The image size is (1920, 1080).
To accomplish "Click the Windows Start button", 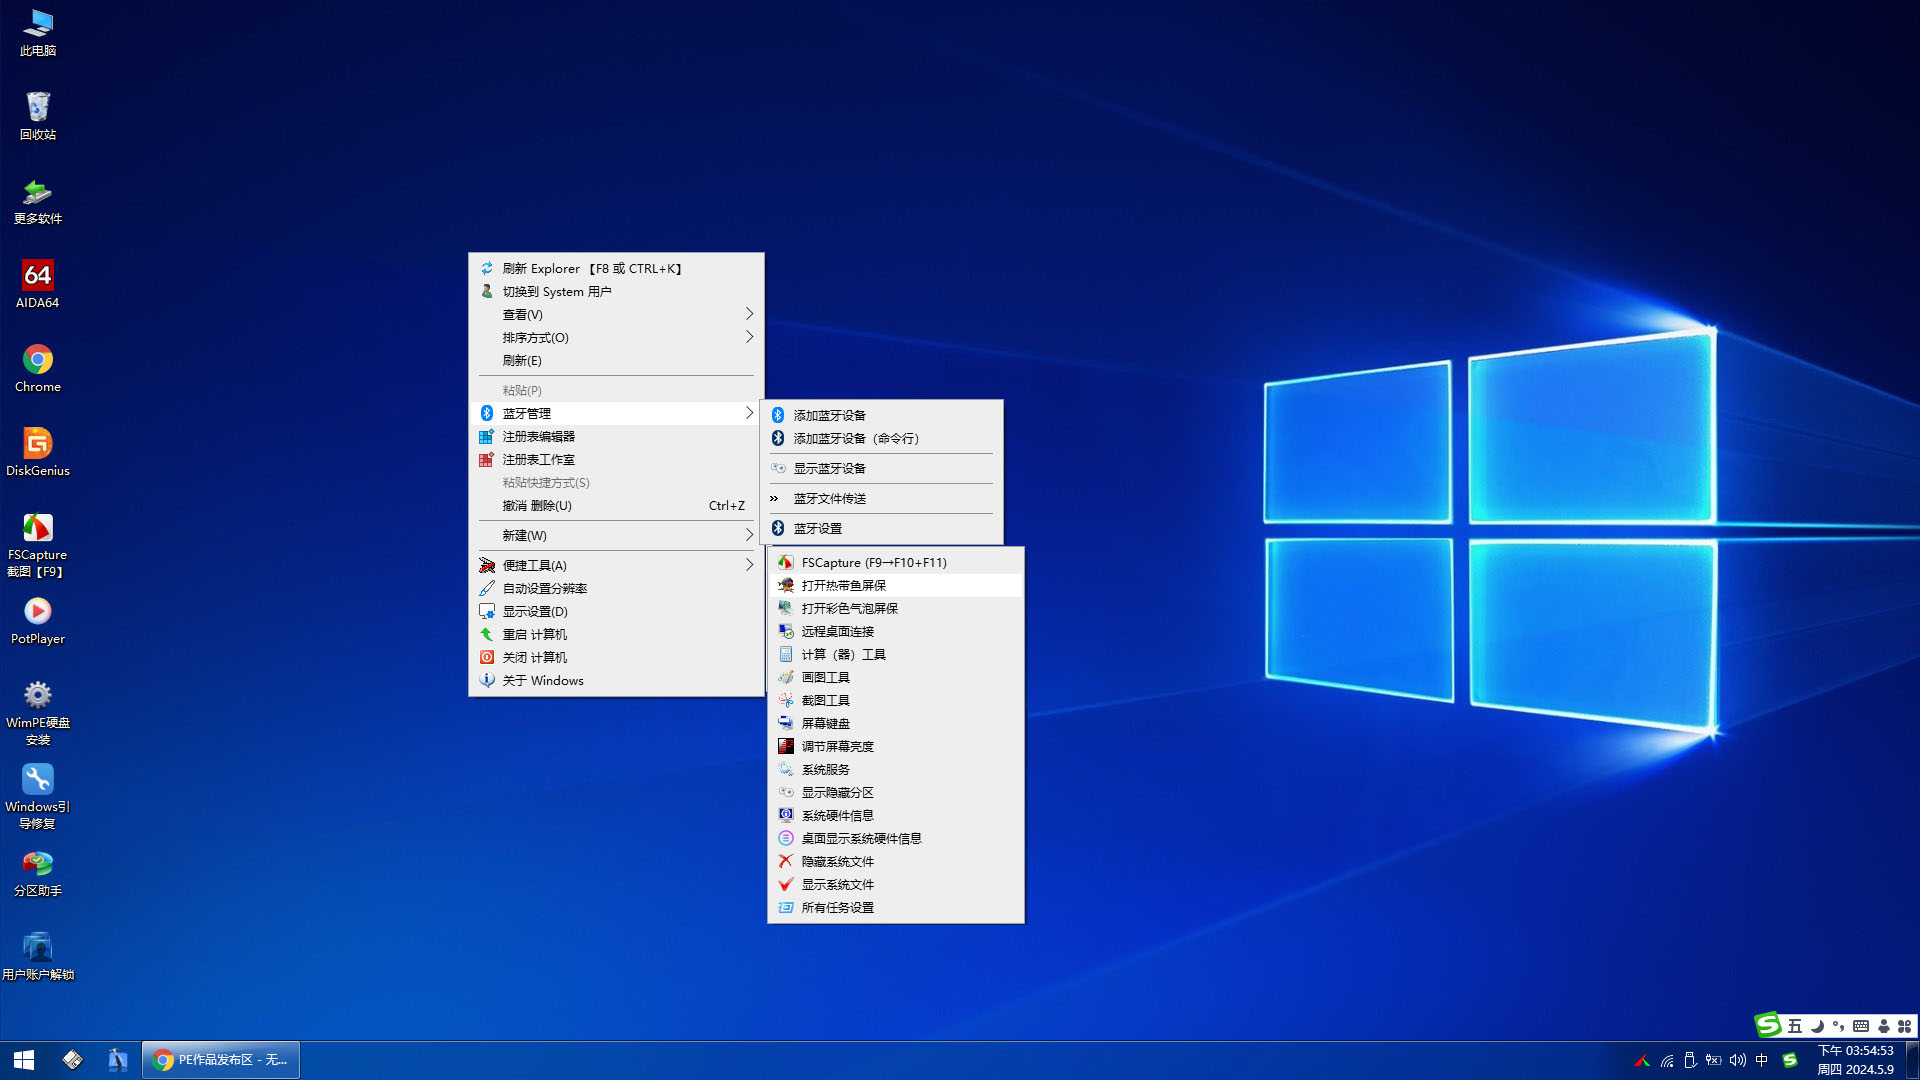I will pos(24,1060).
